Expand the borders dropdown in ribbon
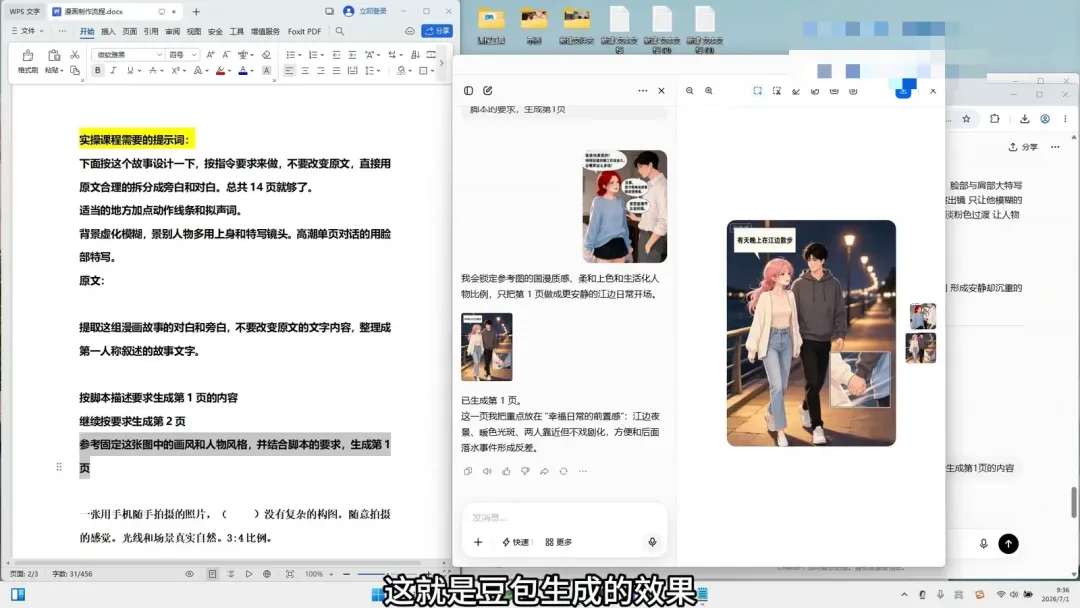The height and width of the screenshot is (608, 1080). pyautogui.click(x=432, y=70)
